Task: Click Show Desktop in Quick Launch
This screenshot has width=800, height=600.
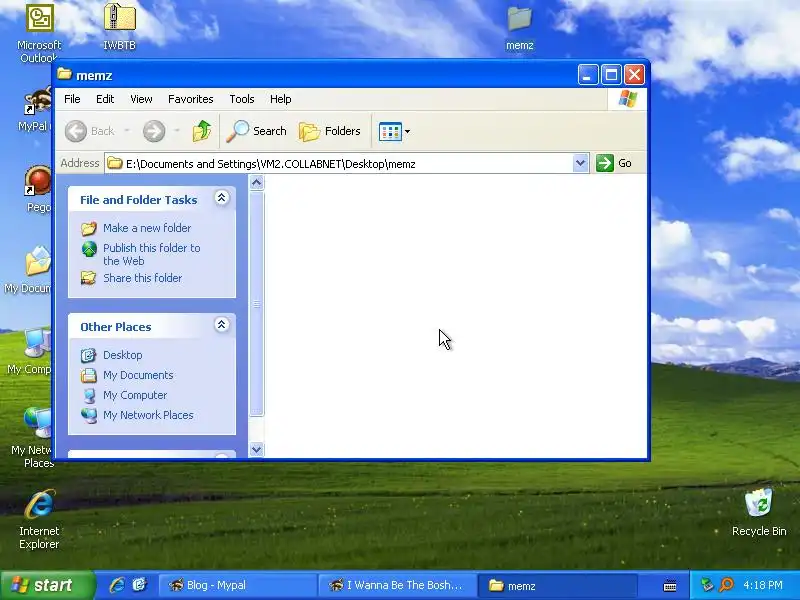Action: coord(139,585)
